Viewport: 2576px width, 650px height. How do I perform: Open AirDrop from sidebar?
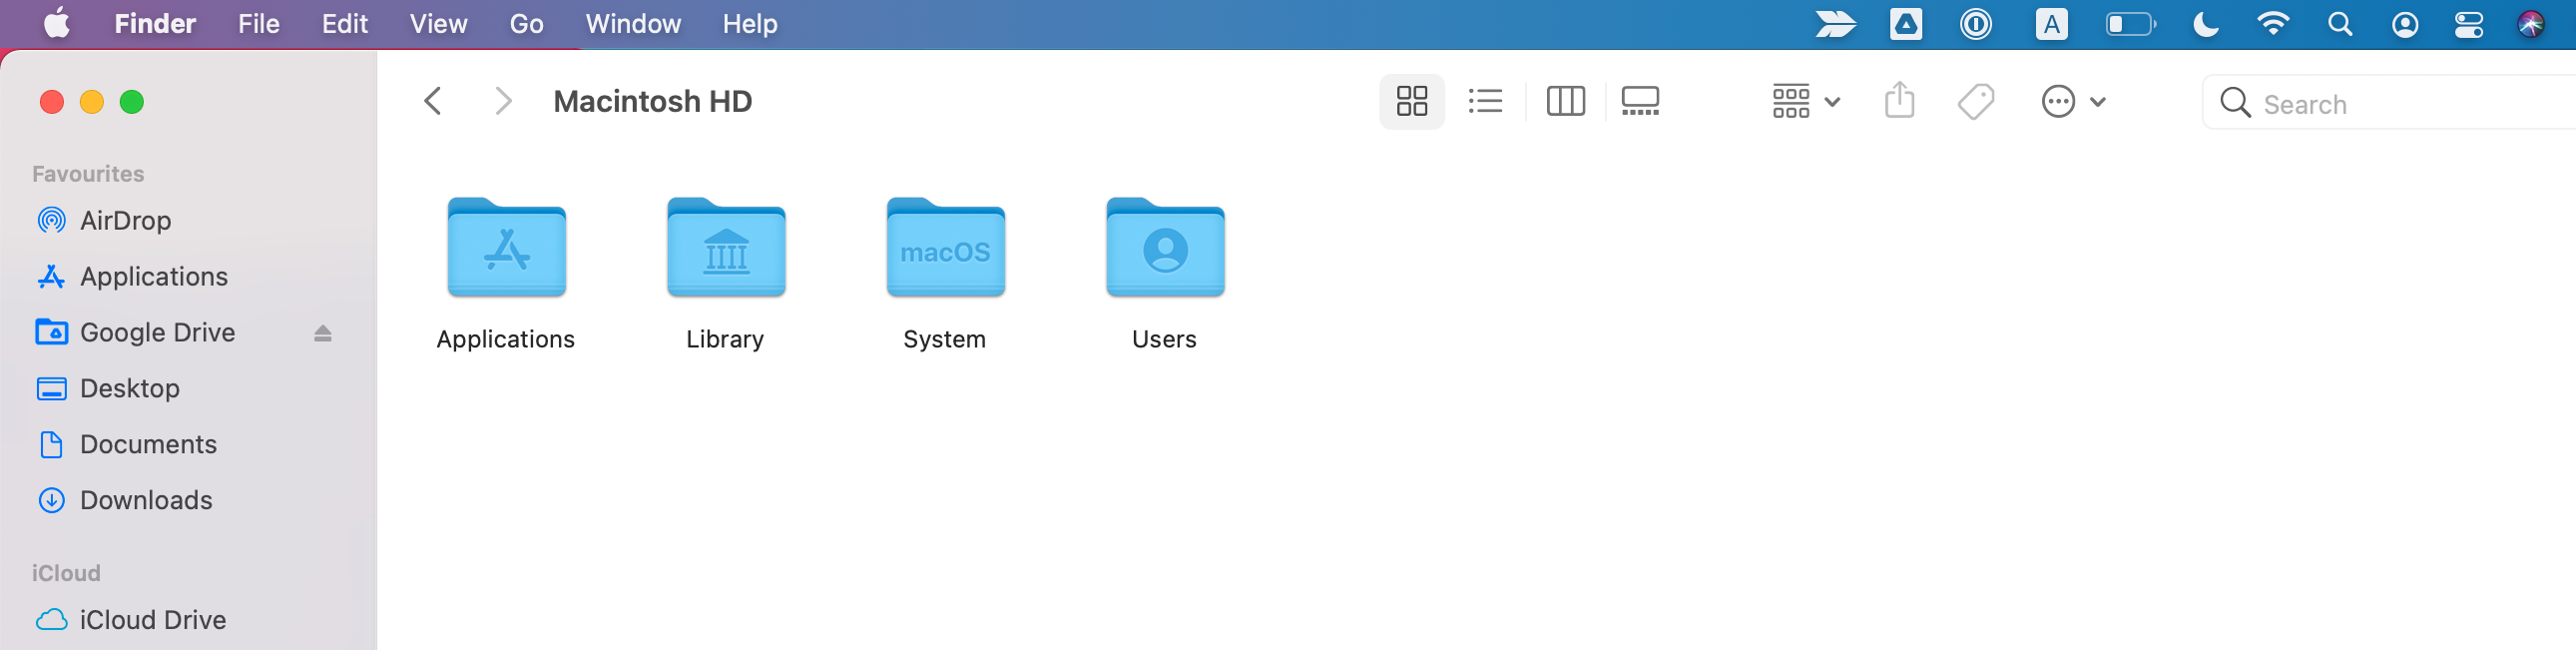tap(125, 220)
